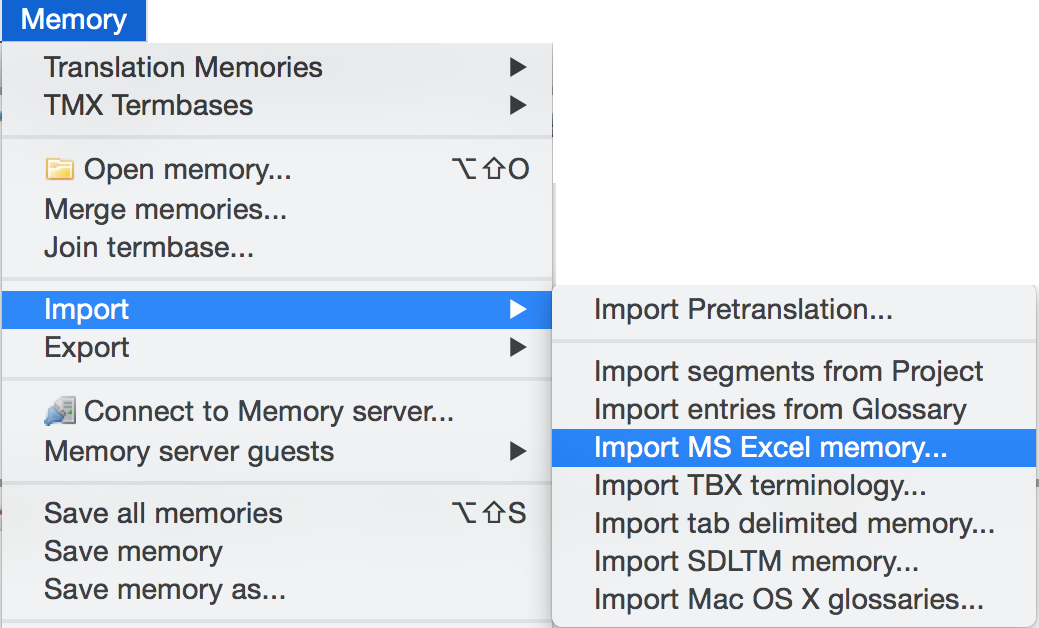Image resolution: width=1039 pixels, height=628 pixels.
Task: Select Save all memories
Action: click(x=163, y=513)
